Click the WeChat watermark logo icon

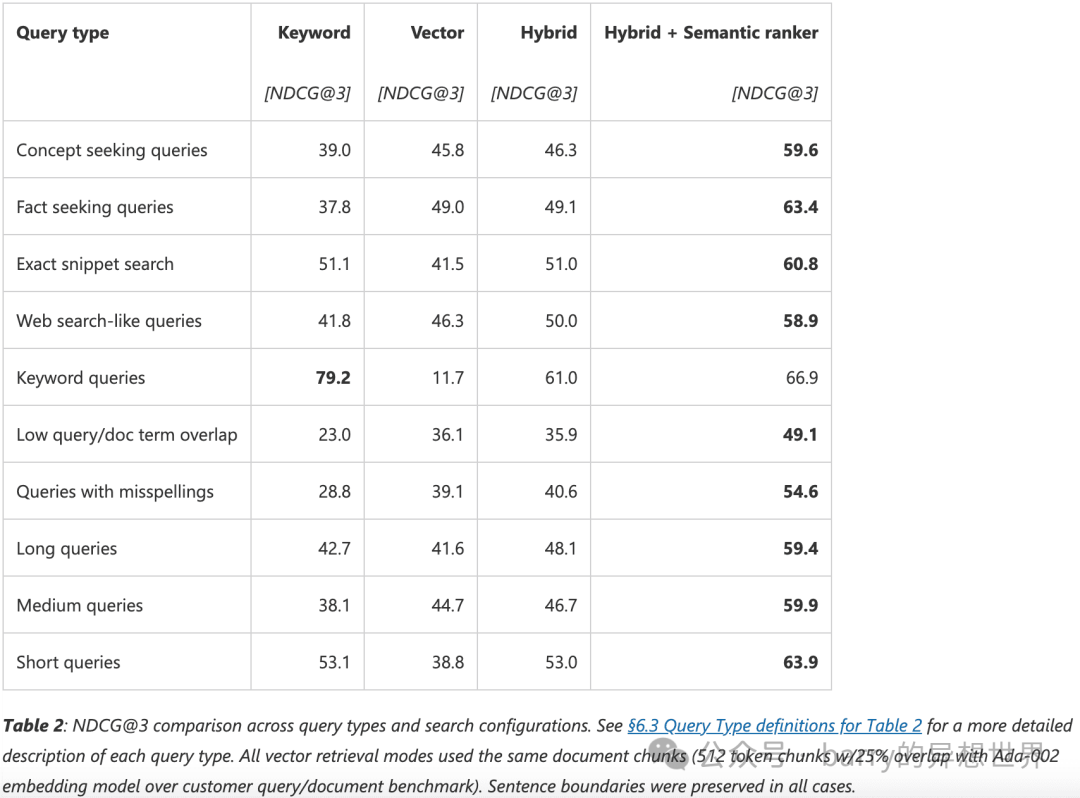(x=671, y=754)
